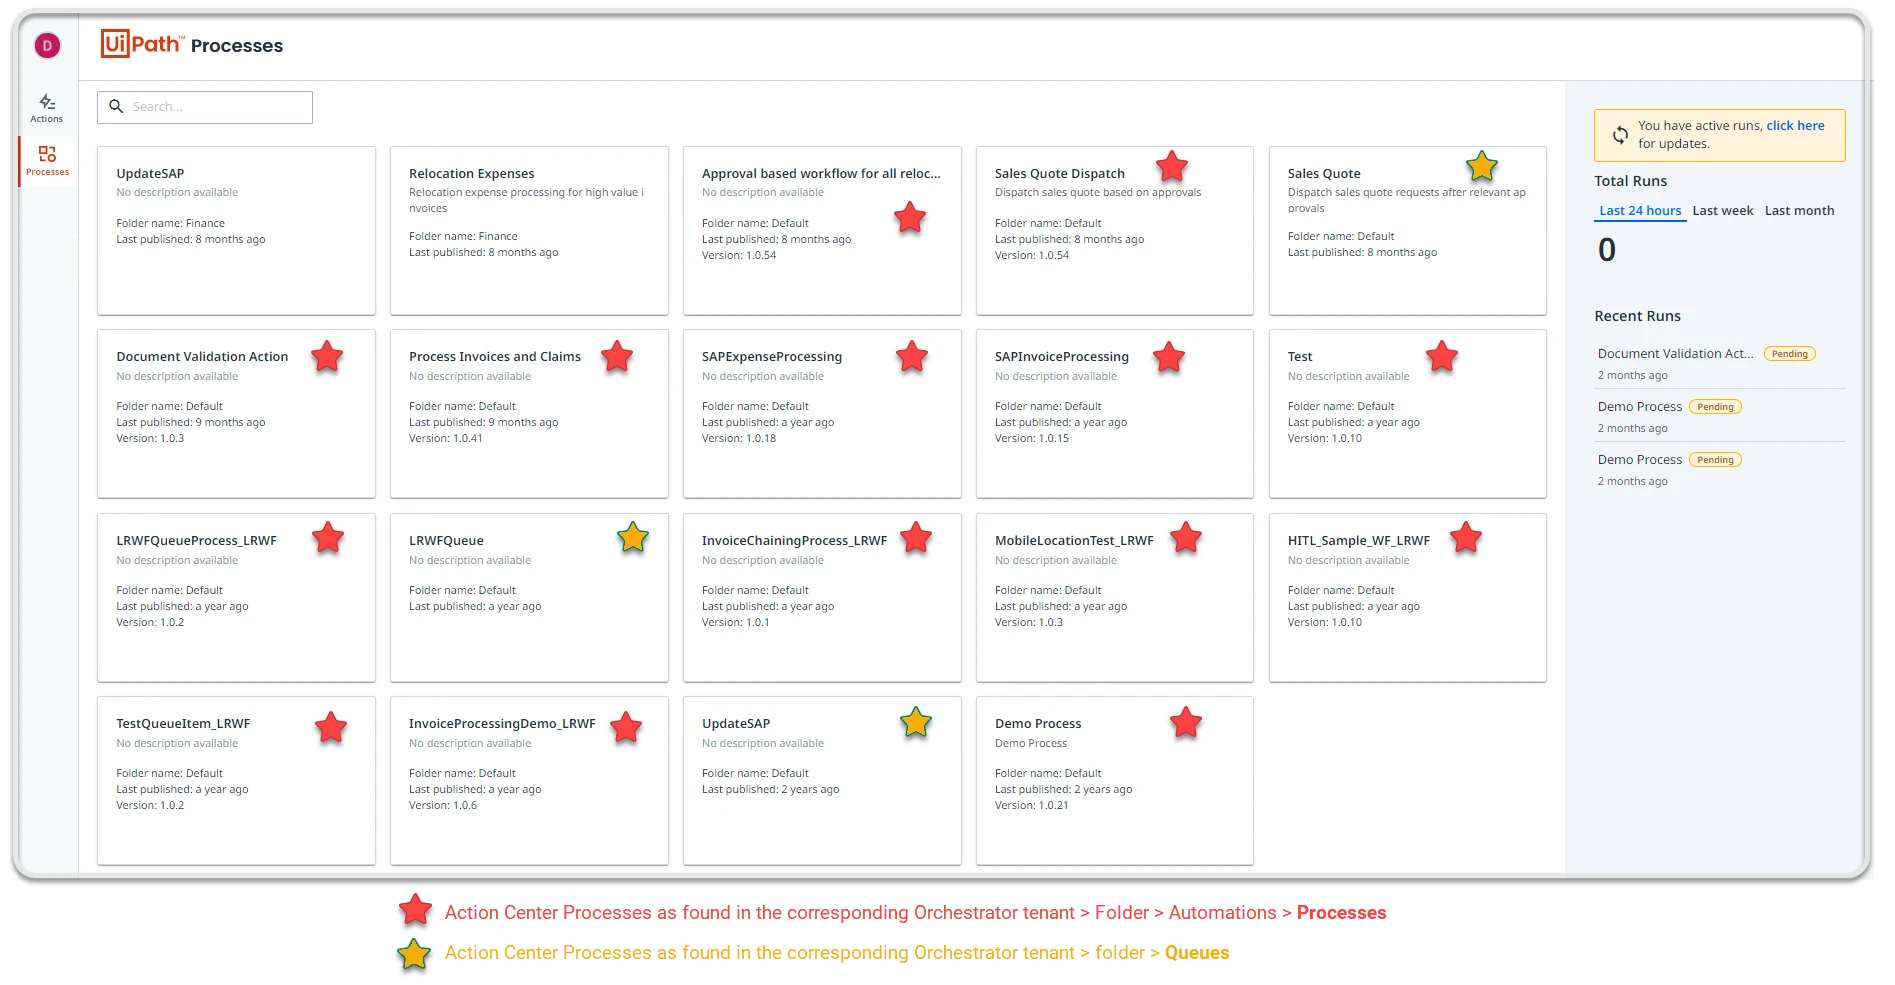Click the 'Version: 1.0.18' text
The width and height of the screenshot is (1895, 985).
739,439
